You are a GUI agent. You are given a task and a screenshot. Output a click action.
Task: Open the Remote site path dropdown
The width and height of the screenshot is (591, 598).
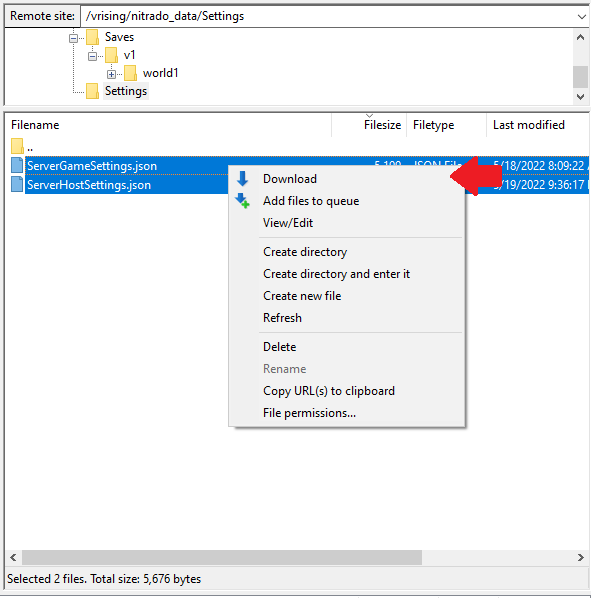point(581,16)
